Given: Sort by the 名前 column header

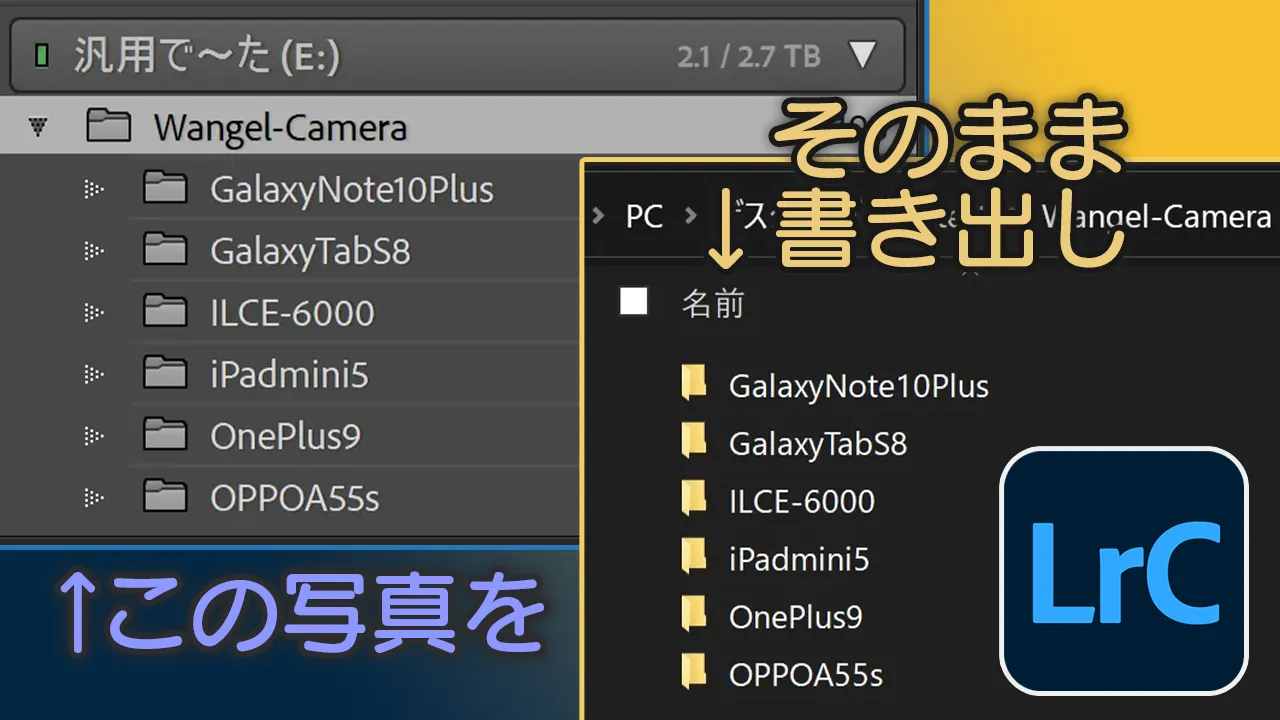Looking at the screenshot, I should pos(713,304).
